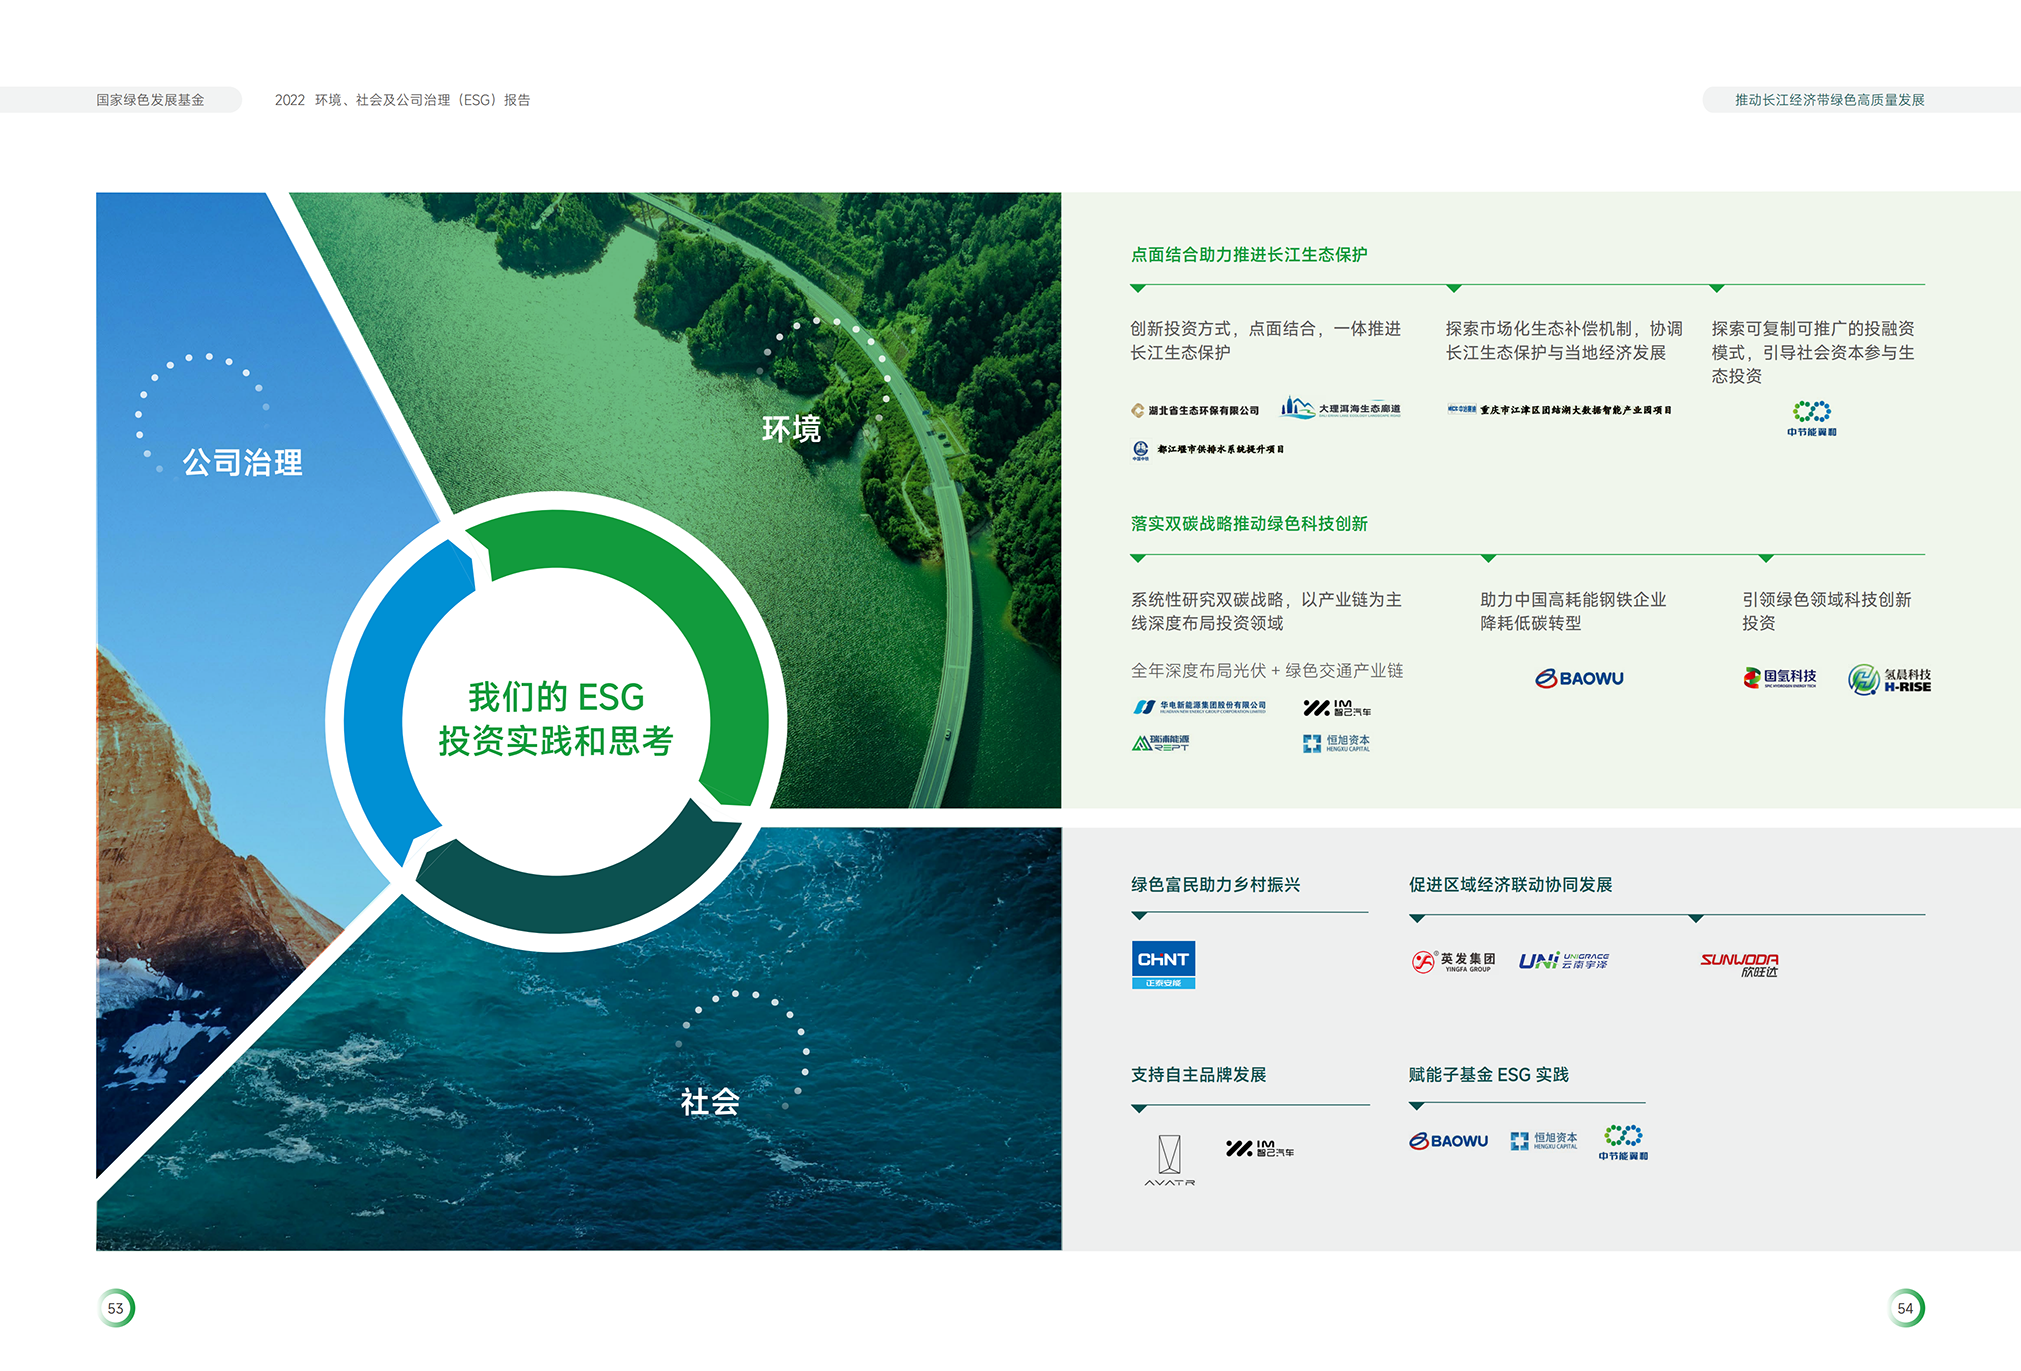Select the 环境 section label
This screenshot has width=2021, height=1371.
coord(791,429)
